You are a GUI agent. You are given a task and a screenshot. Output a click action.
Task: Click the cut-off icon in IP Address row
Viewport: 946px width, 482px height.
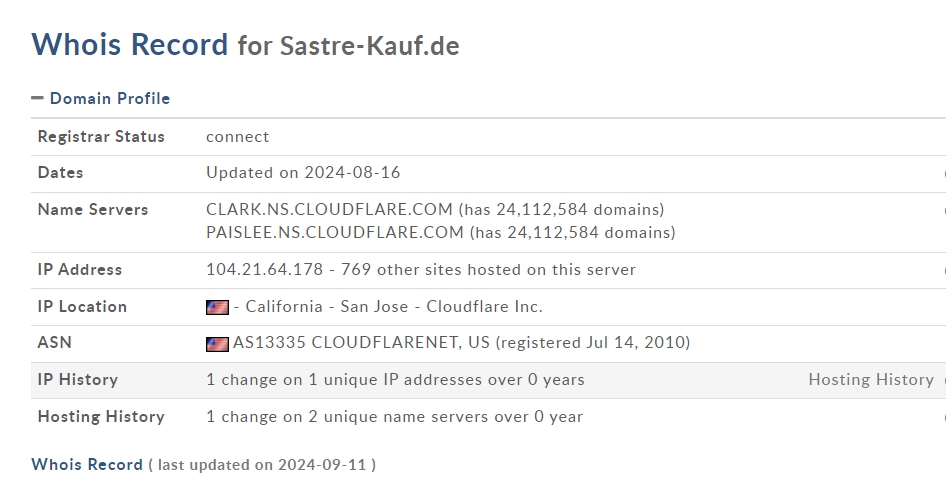click(943, 270)
